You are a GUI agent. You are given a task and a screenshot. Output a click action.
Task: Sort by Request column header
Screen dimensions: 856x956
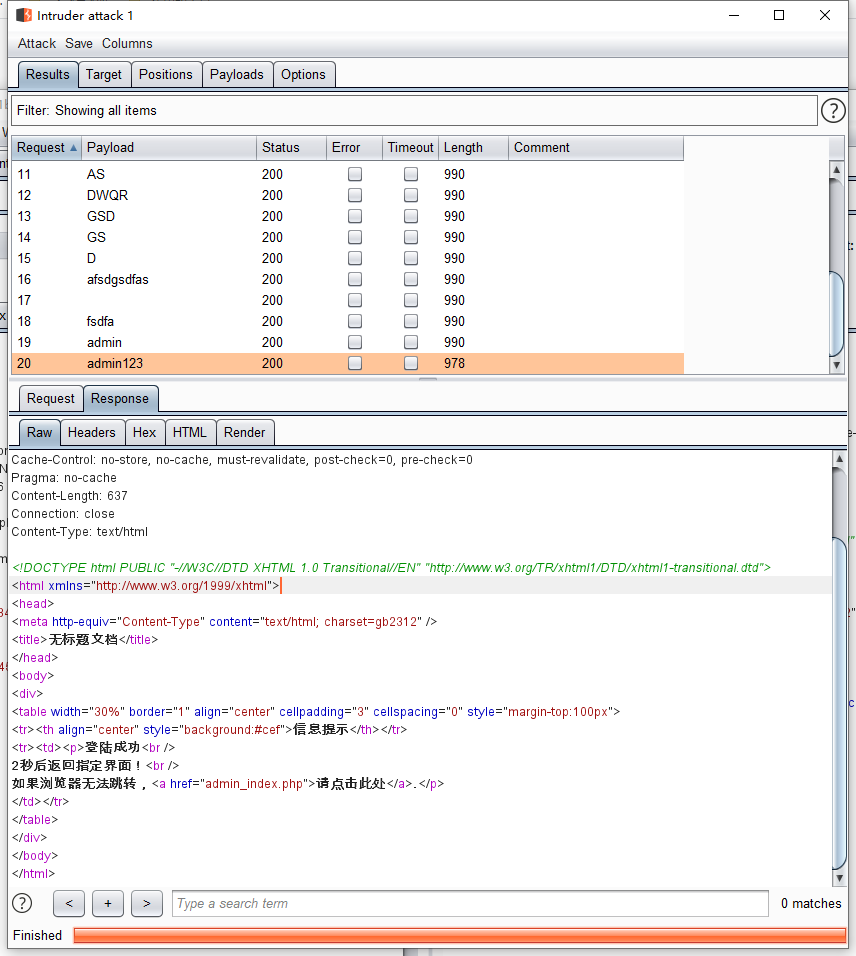coord(47,148)
